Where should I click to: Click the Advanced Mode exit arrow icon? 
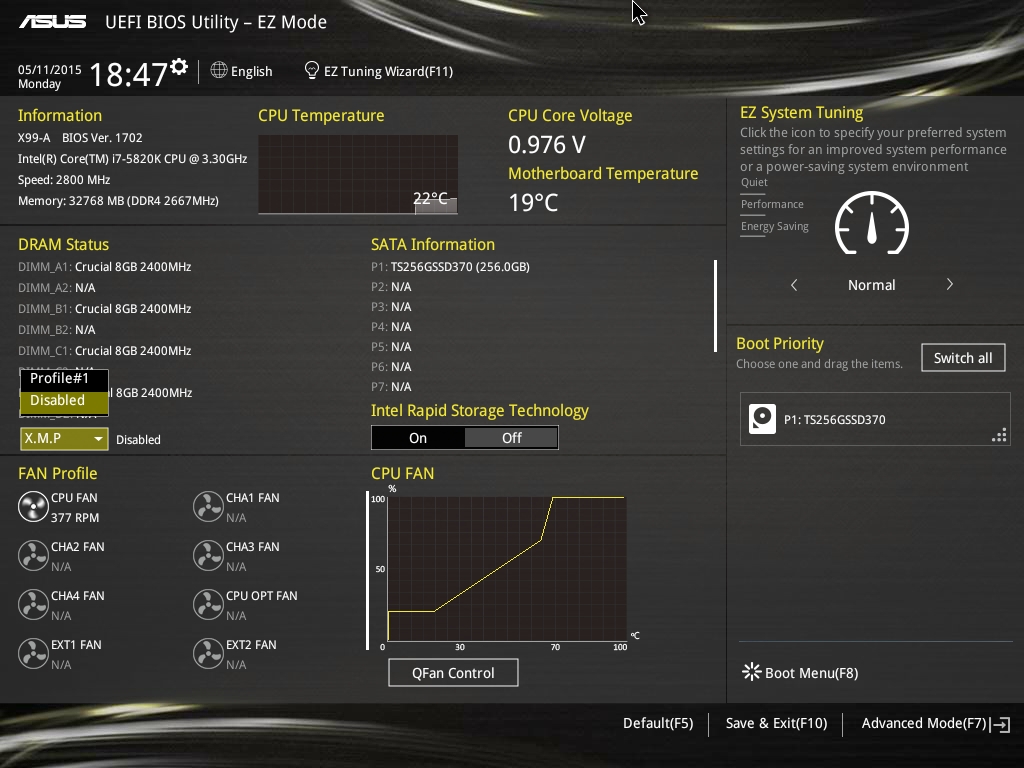point(1000,724)
